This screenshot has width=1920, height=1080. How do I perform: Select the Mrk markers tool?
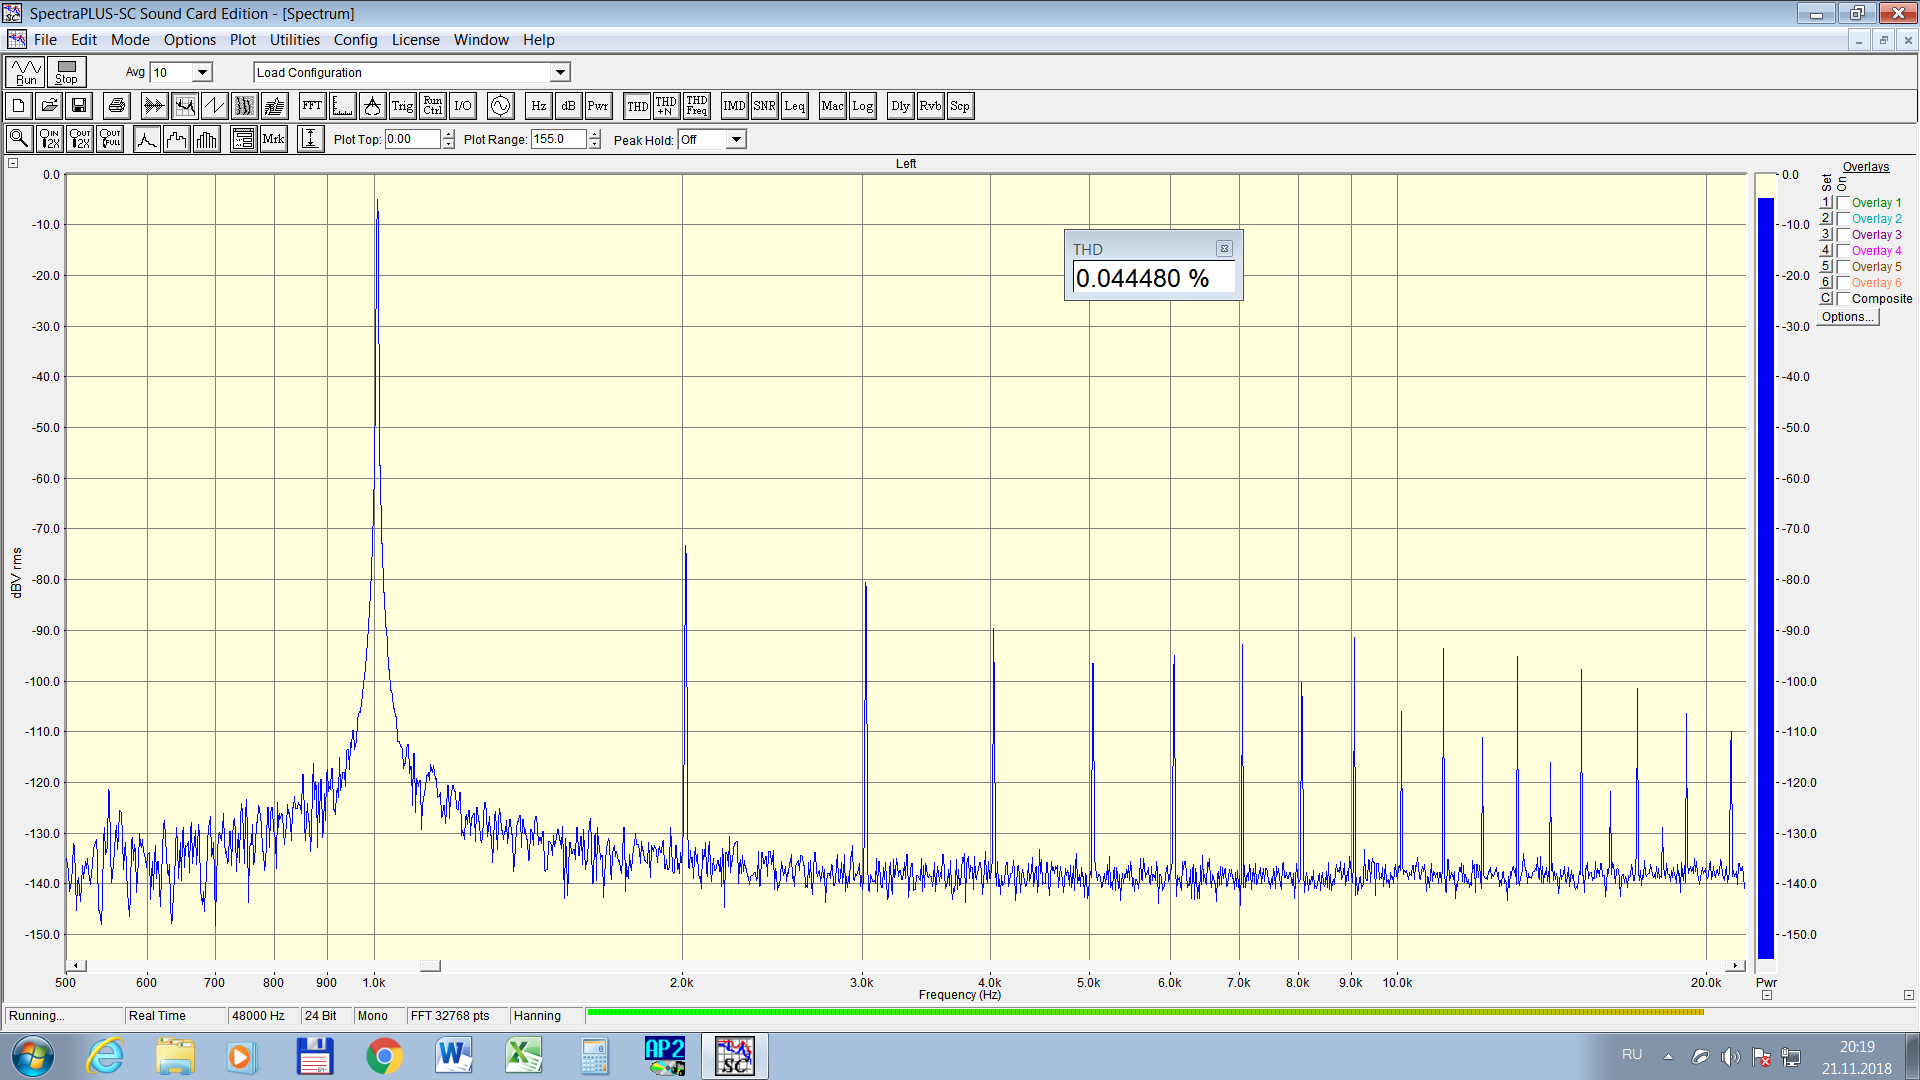point(273,139)
